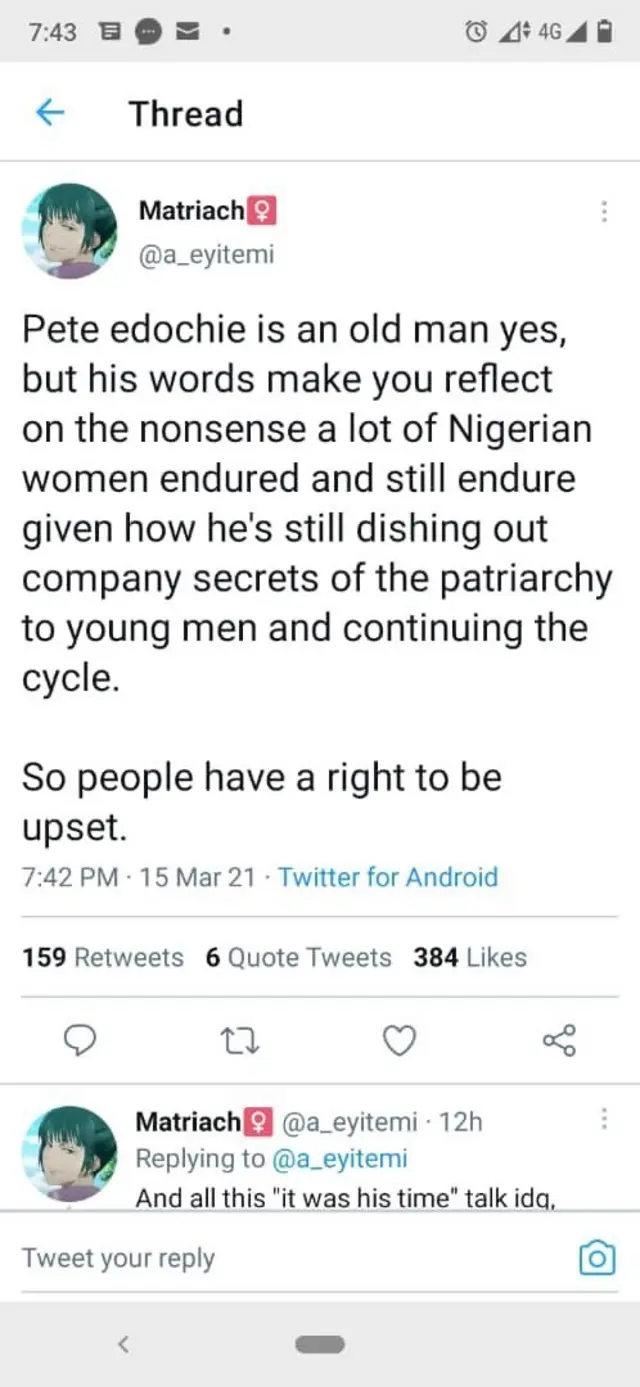
Task: Open the Twitter for Android link
Action: [x=388, y=878]
